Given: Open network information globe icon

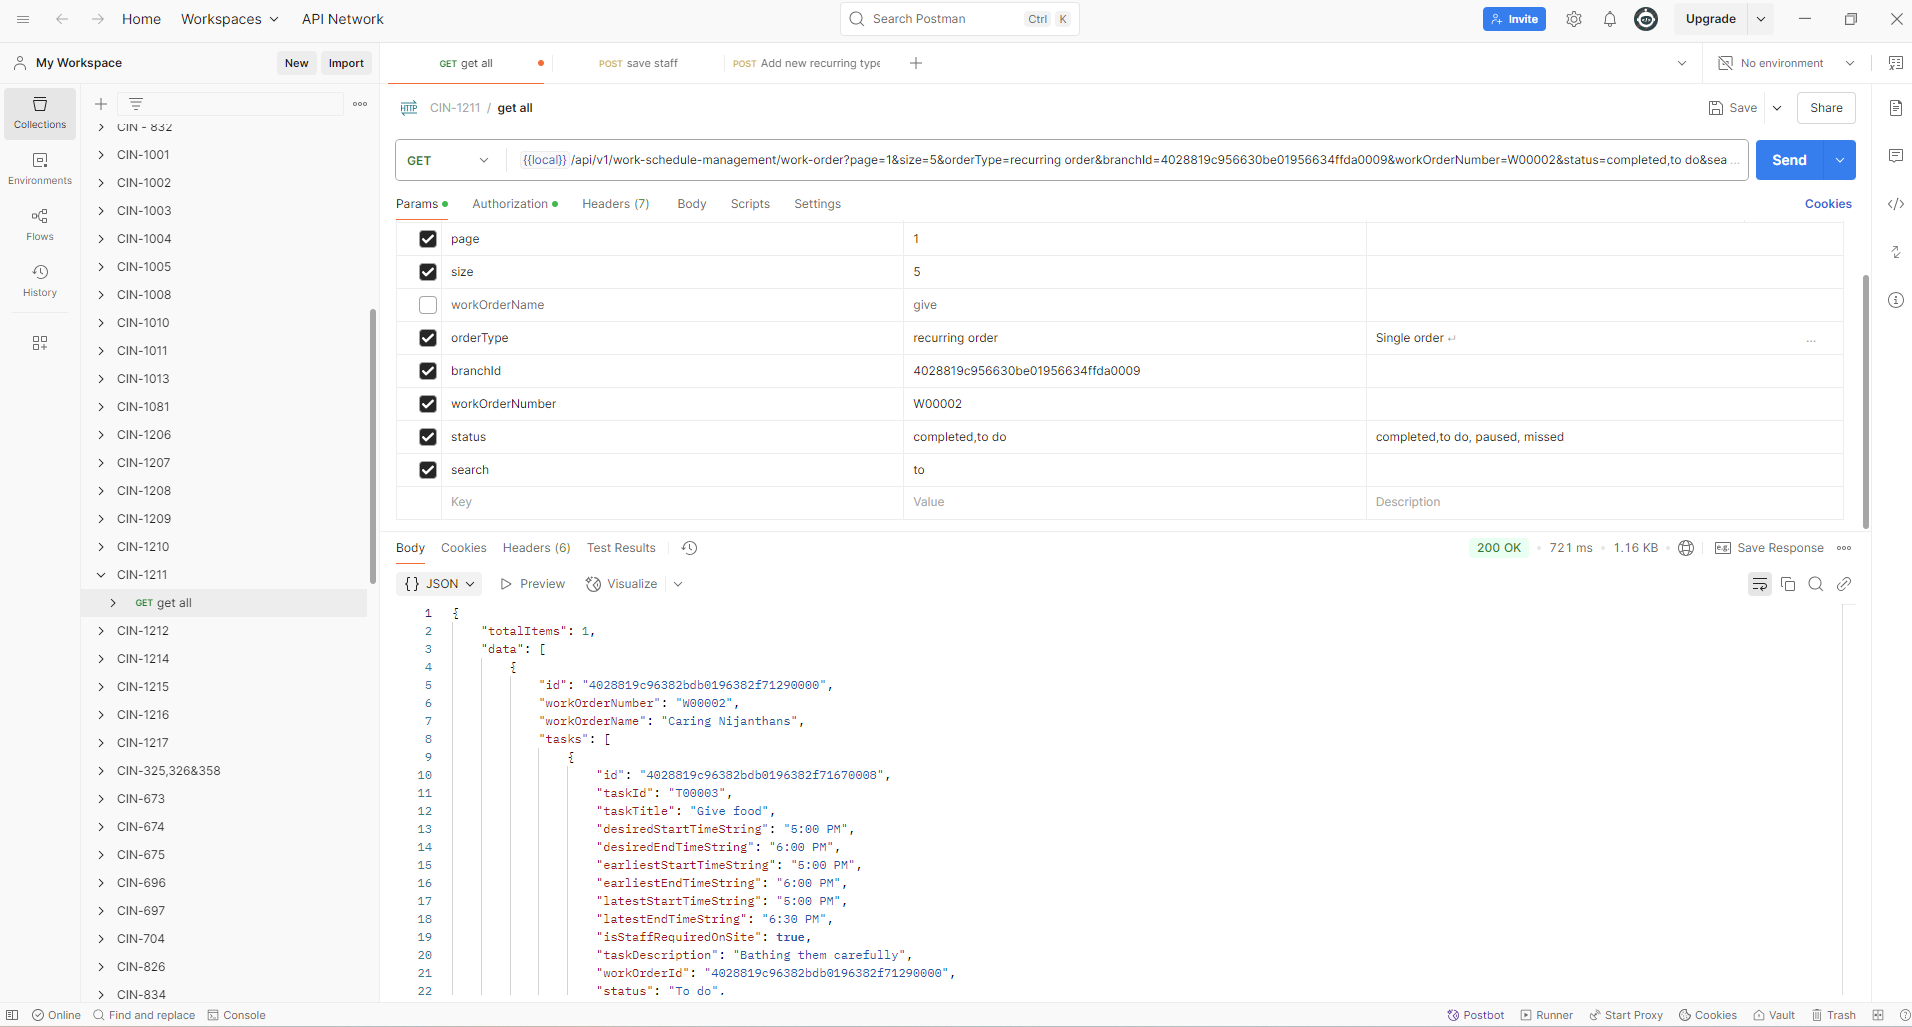Looking at the screenshot, I should click(1686, 548).
